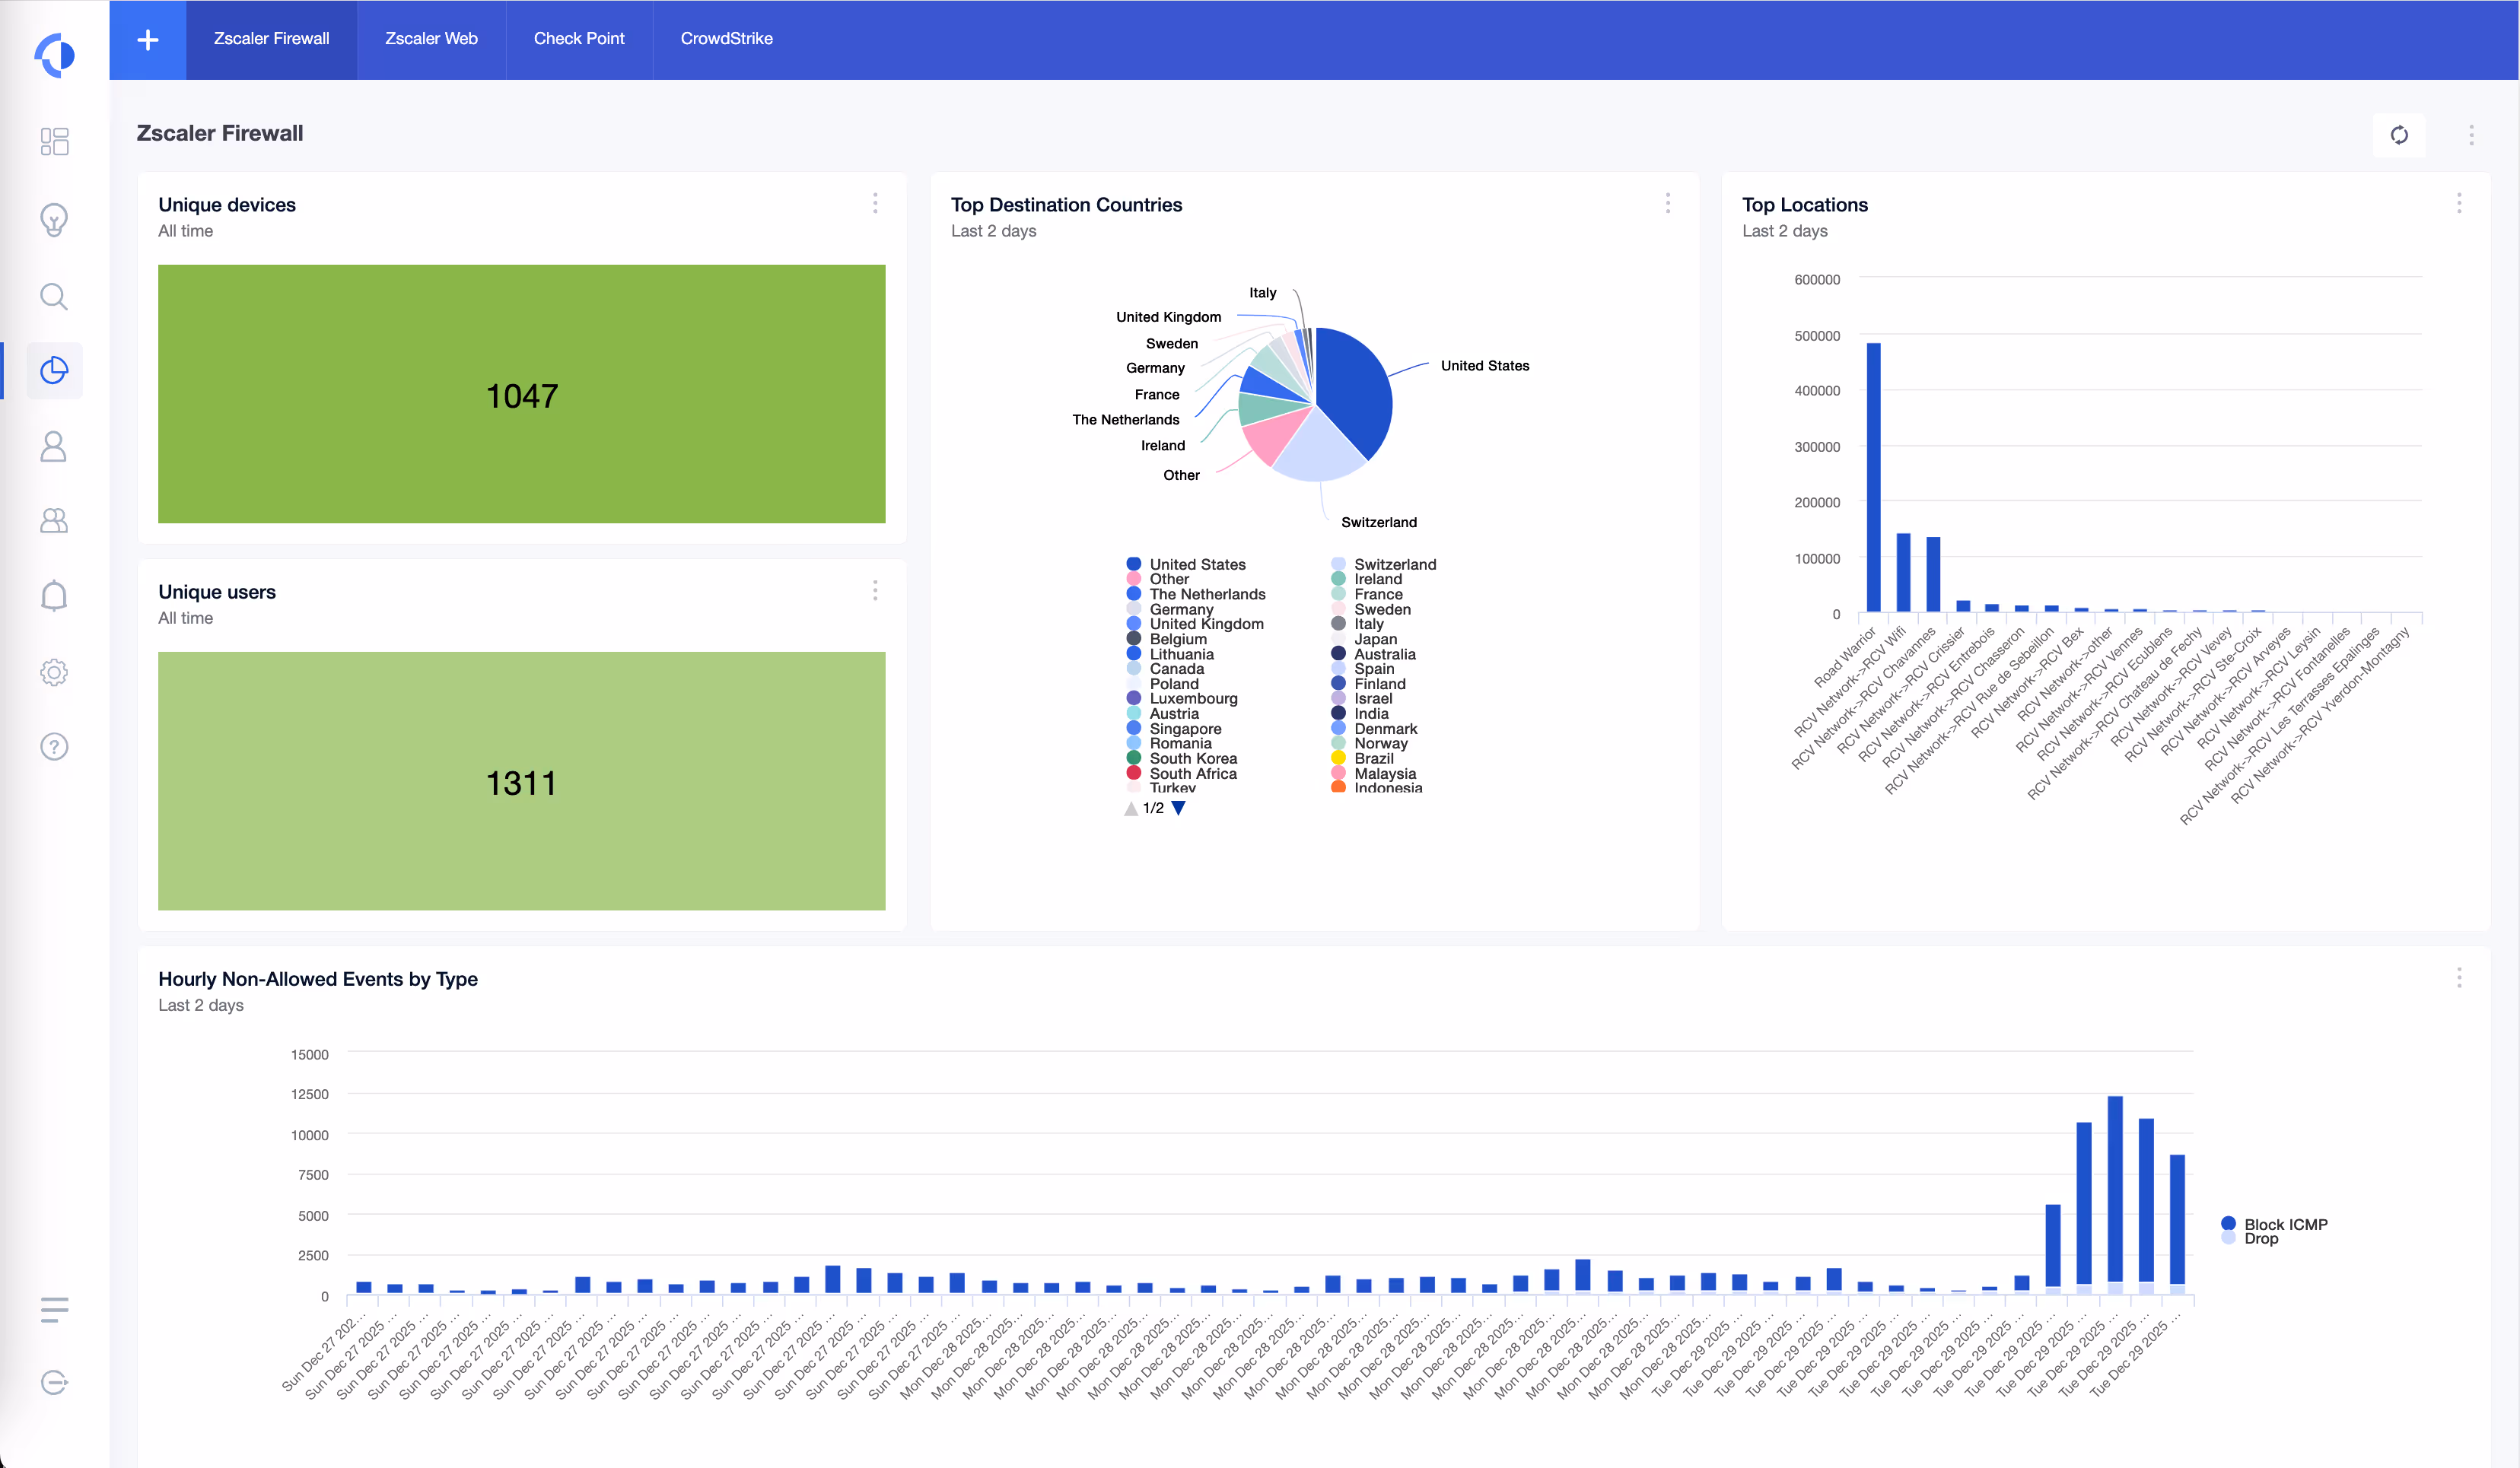Open notifications via the bell icon
2520x1468 pixels.
click(x=54, y=595)
